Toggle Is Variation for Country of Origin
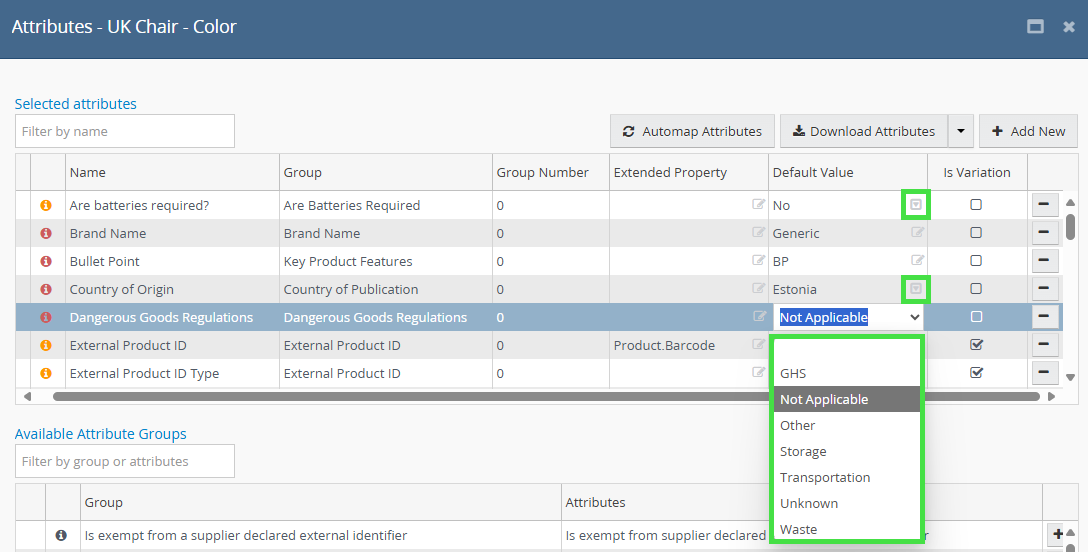Viewport: 1088px width, 552px height. [976, 288]
